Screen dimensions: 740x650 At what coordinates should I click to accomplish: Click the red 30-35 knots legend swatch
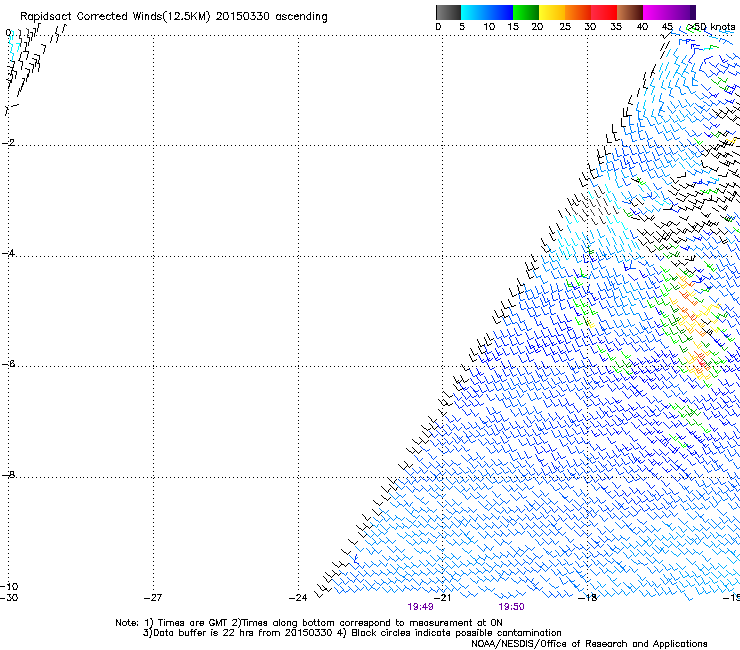[604, 12]
